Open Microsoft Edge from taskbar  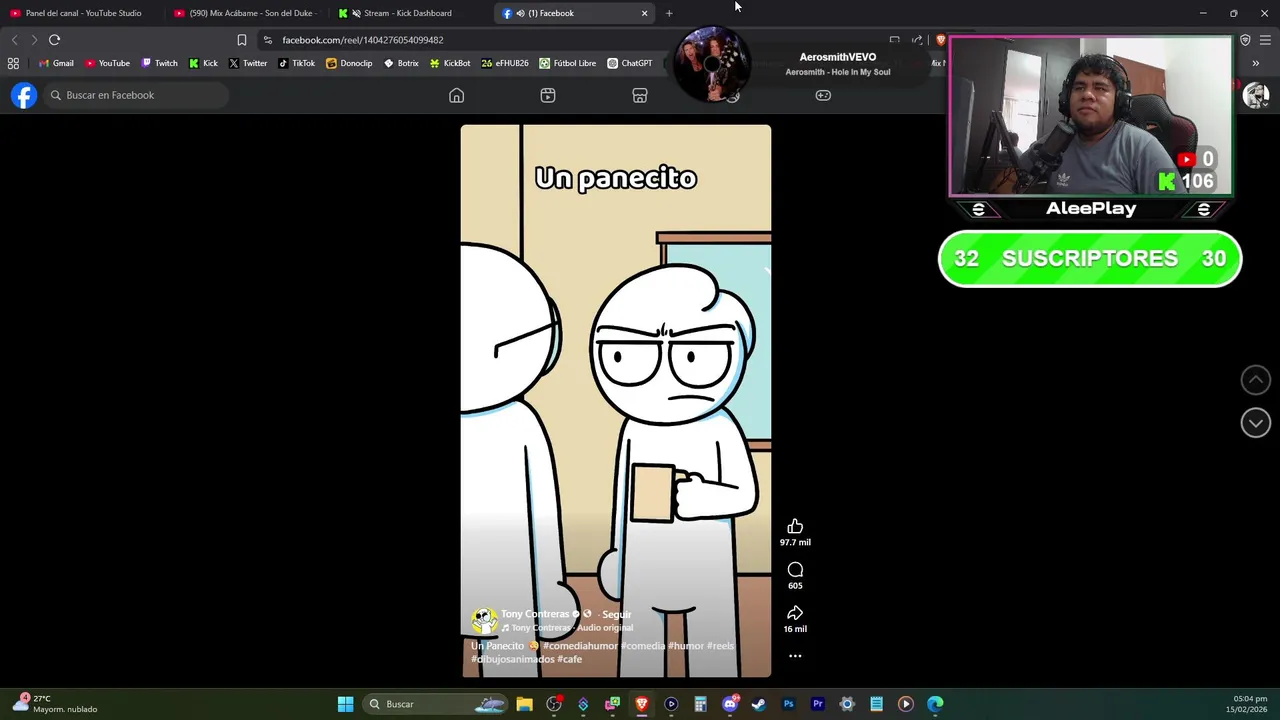click(x=935, y=704)
